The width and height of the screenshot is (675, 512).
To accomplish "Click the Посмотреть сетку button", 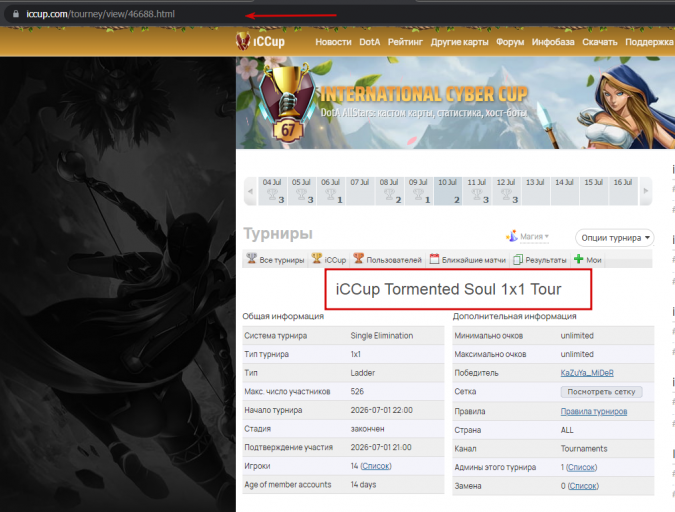I will click(601, 392).
